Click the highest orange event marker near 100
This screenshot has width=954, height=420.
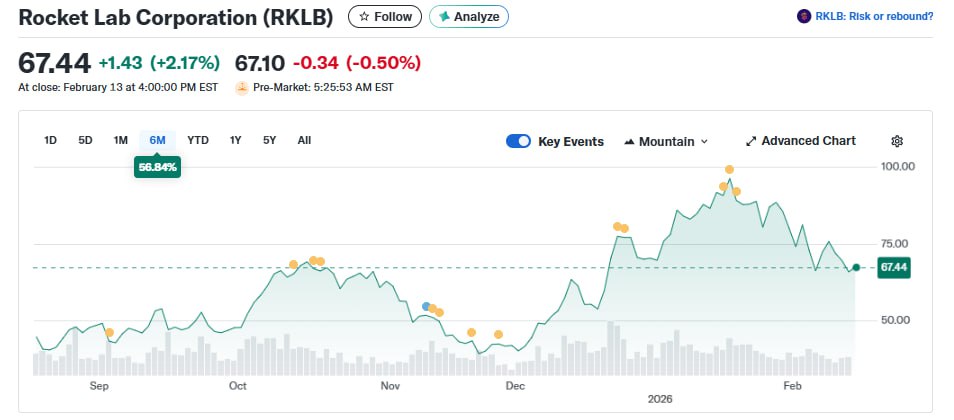[729, 170]
